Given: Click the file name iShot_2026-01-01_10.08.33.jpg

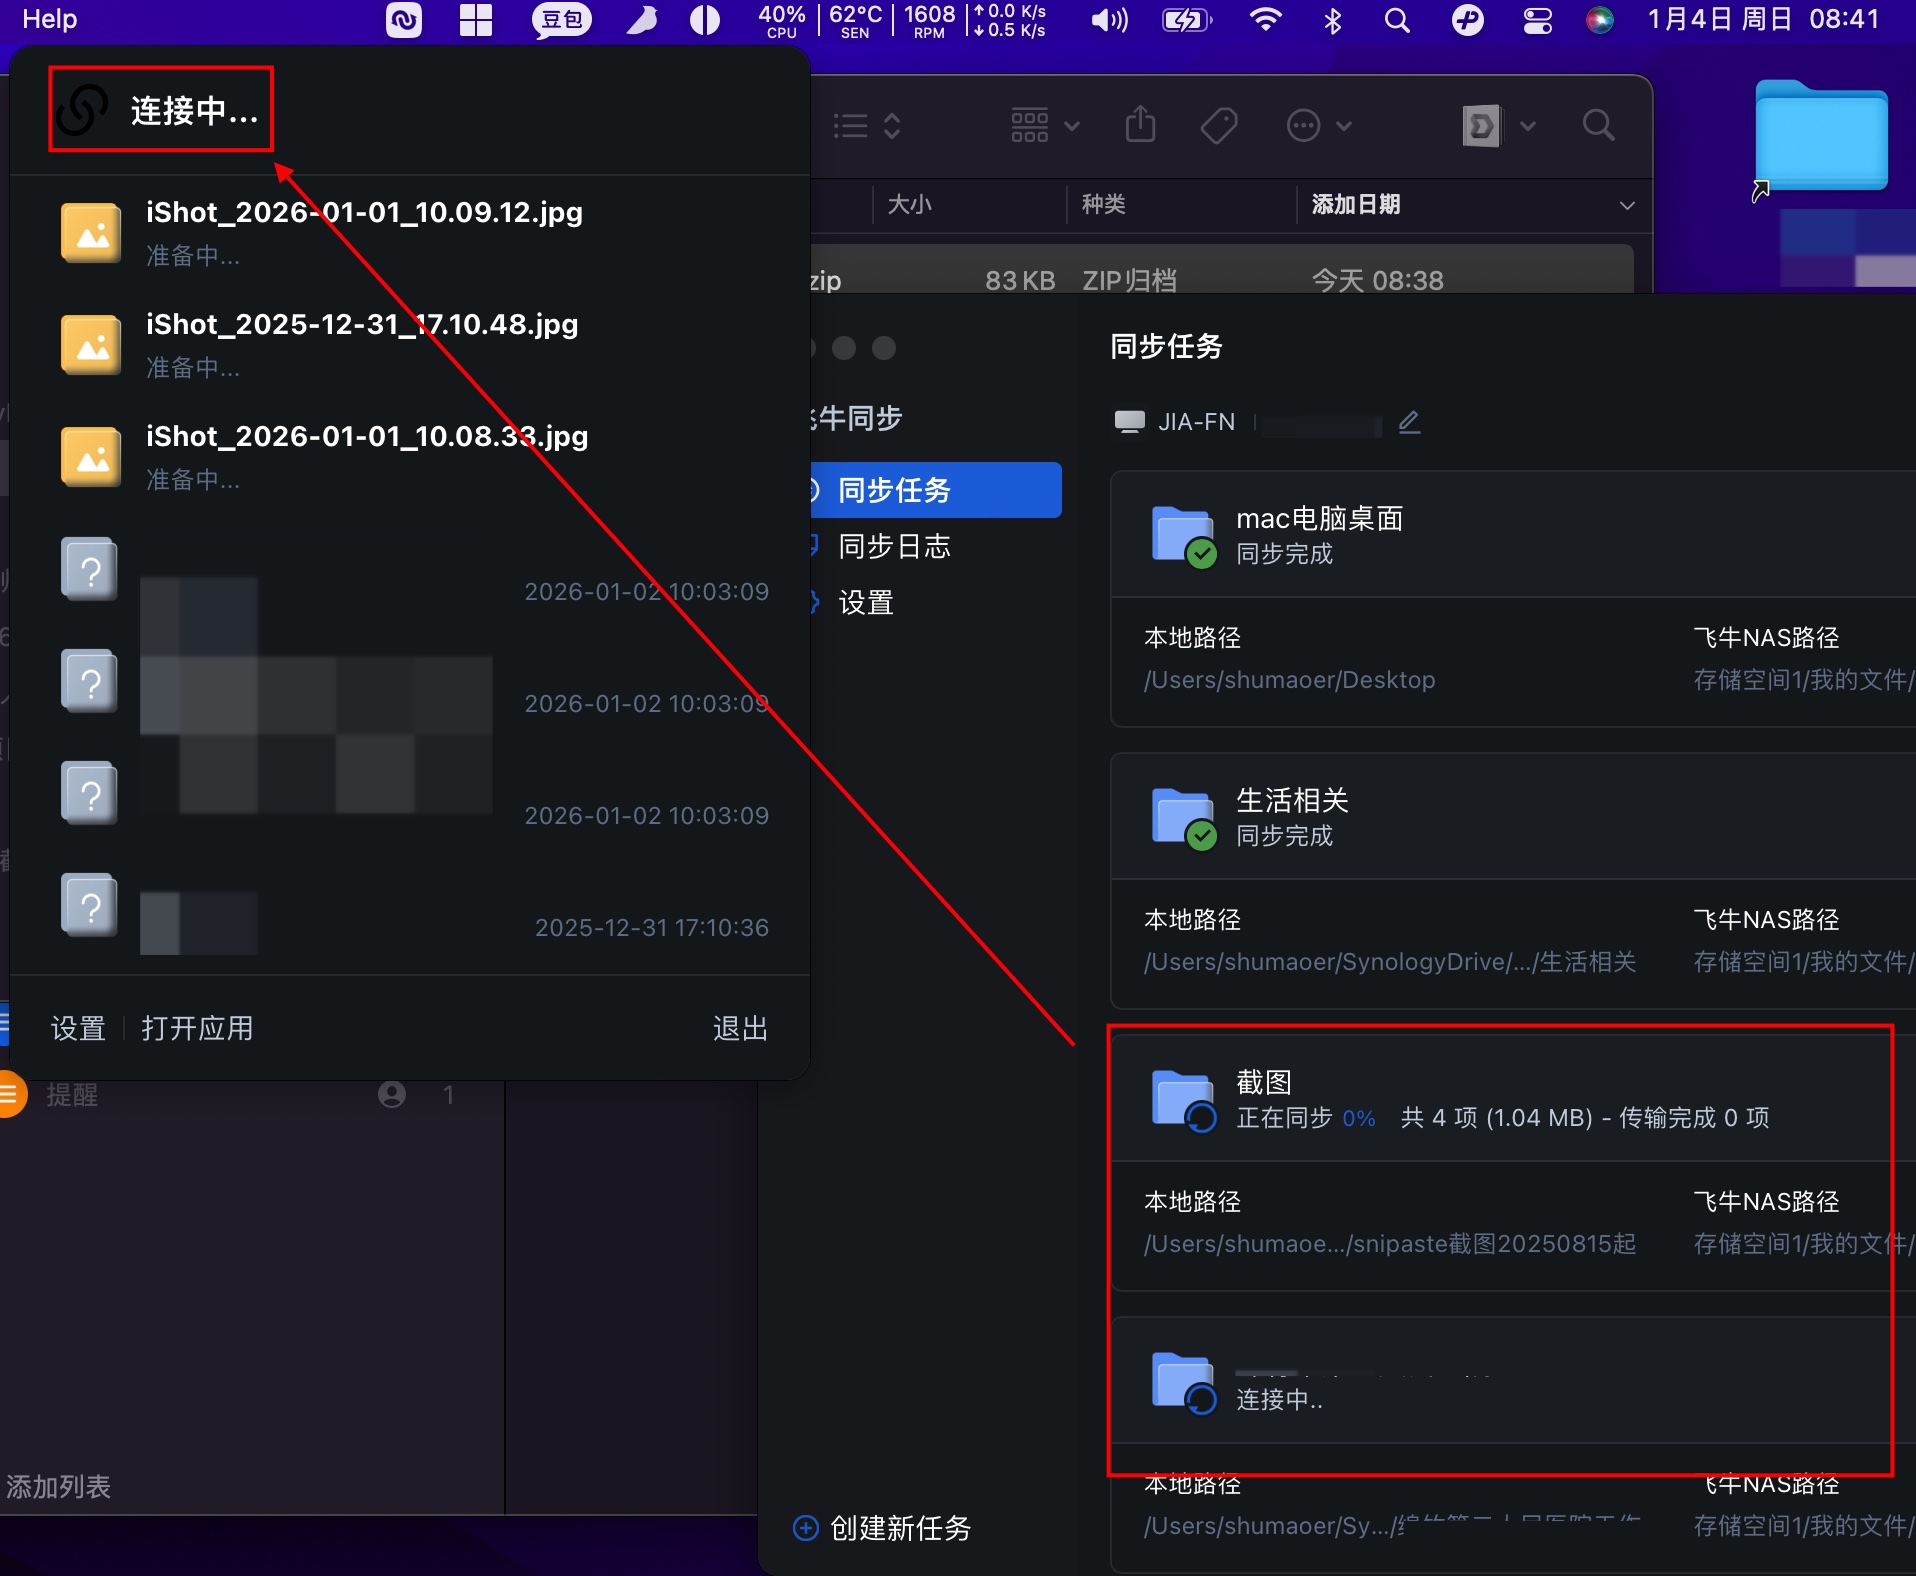Looking at the screenshot, I should [367, 436].
